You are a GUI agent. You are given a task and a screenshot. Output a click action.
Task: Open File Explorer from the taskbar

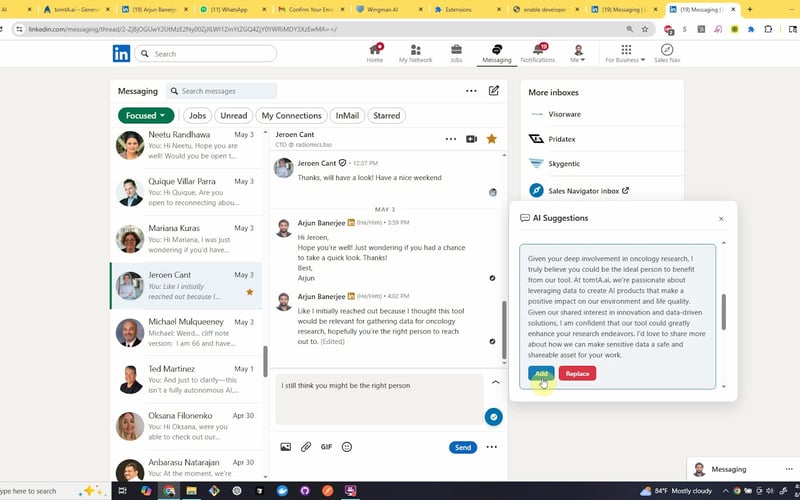tap(191, 491)
